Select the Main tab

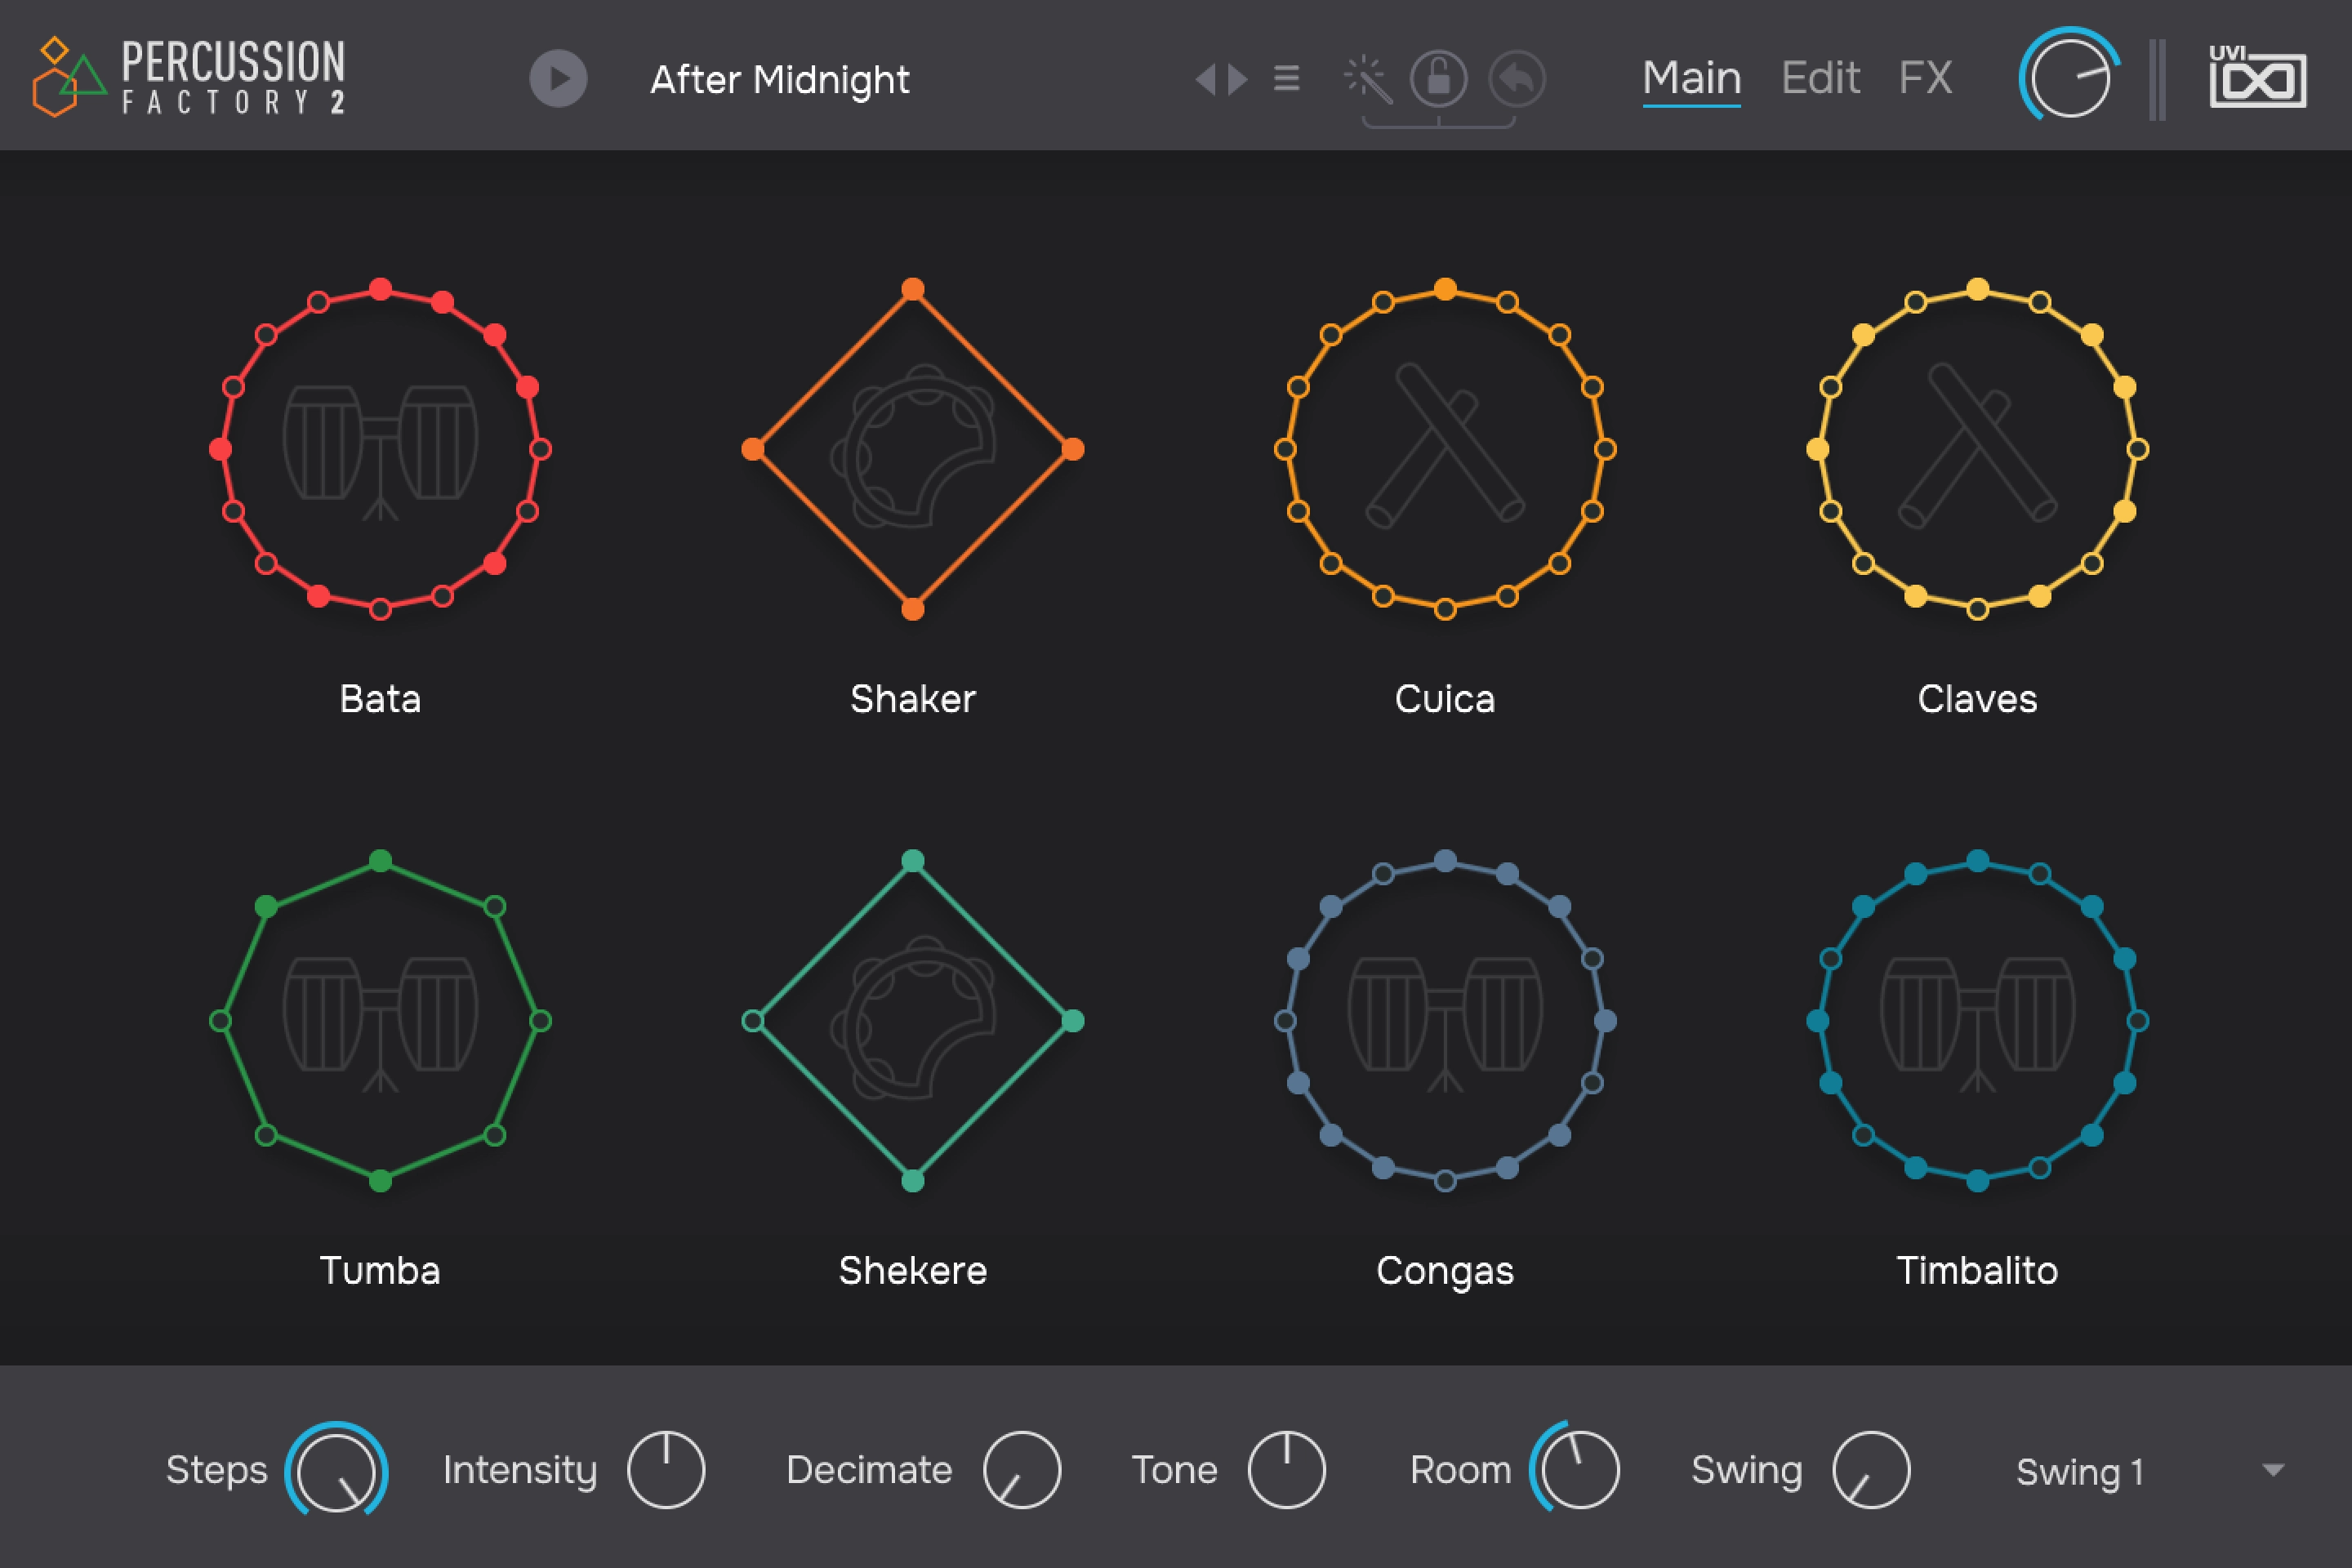[1692, 77]
